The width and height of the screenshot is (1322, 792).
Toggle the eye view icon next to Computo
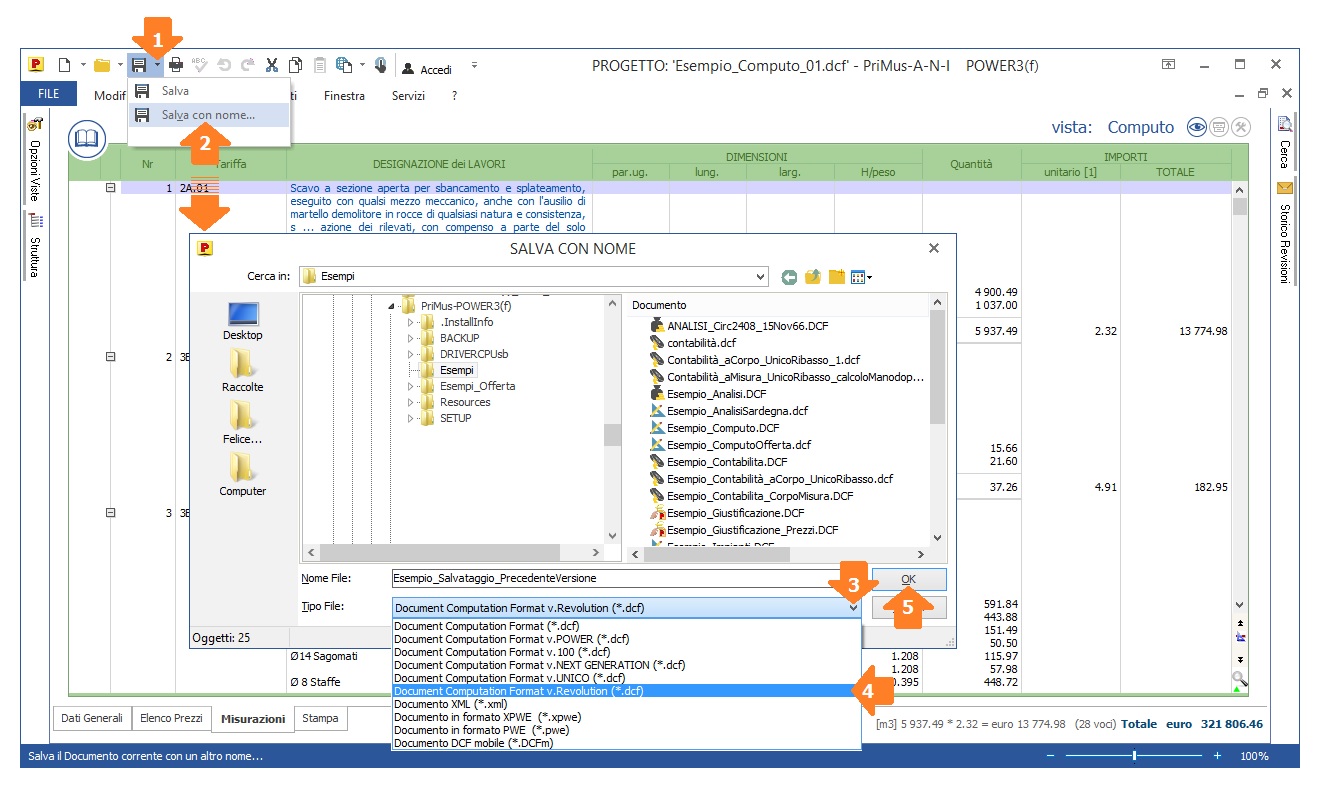tap(1196, 127)
